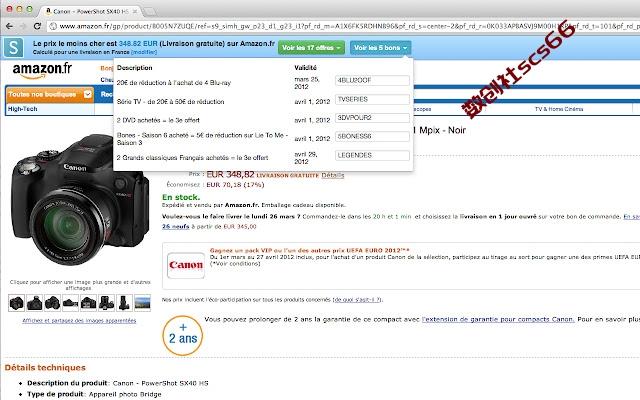Open the TV & Home Cinéma tab
This screenshot has height=400, width=640.
[x=559, y=109]
